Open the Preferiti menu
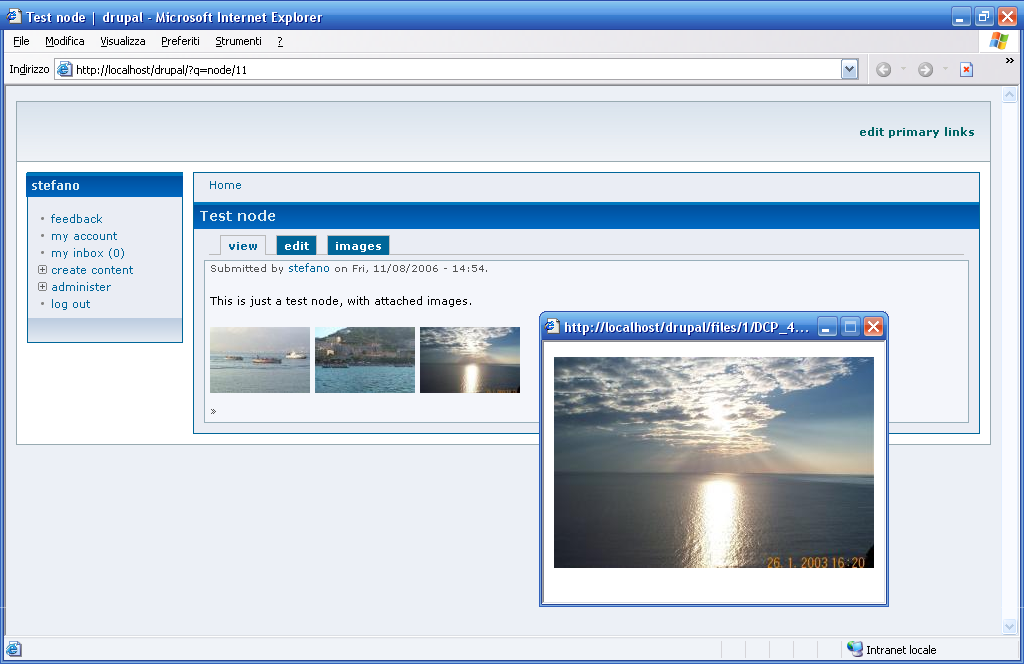 [180, 41]
